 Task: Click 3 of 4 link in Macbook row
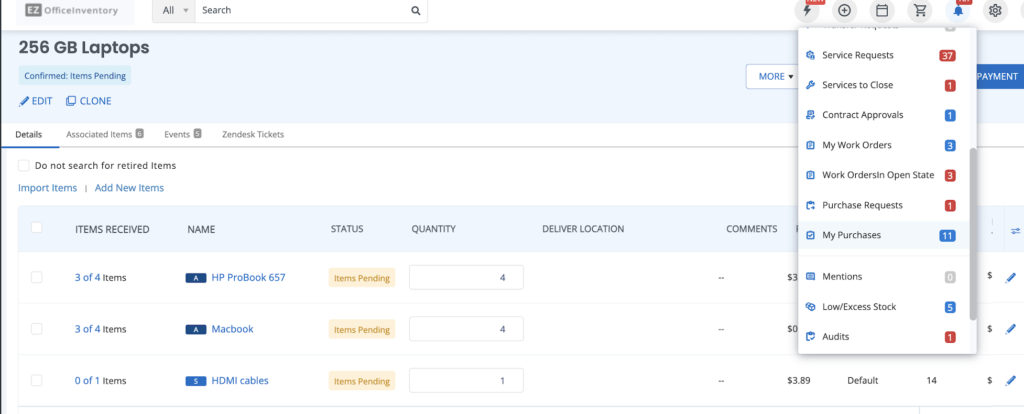(x=88, y=329)
